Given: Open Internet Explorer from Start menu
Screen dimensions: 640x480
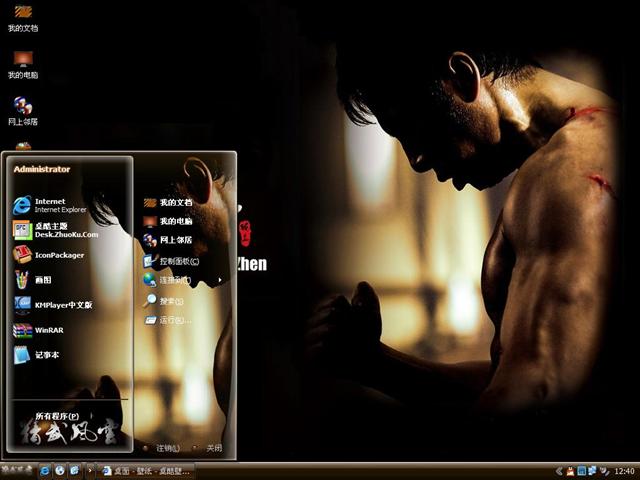Looking at the screenshot, I should coord(50,205).
